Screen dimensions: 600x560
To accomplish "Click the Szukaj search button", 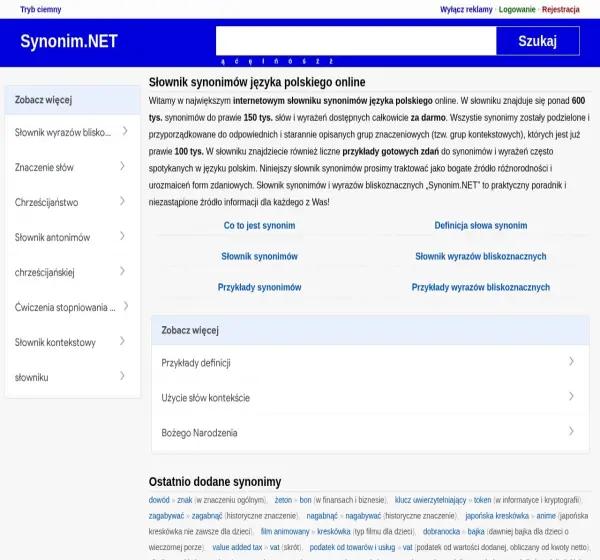I will pos(538,41).
